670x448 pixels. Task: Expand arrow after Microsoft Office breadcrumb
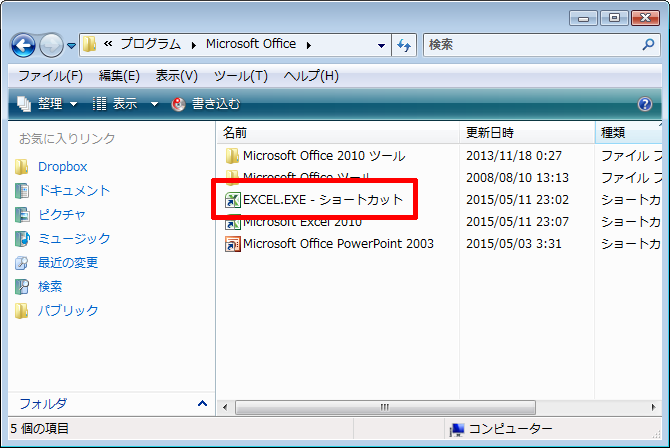pyautogui.click(x=309, y=45)
